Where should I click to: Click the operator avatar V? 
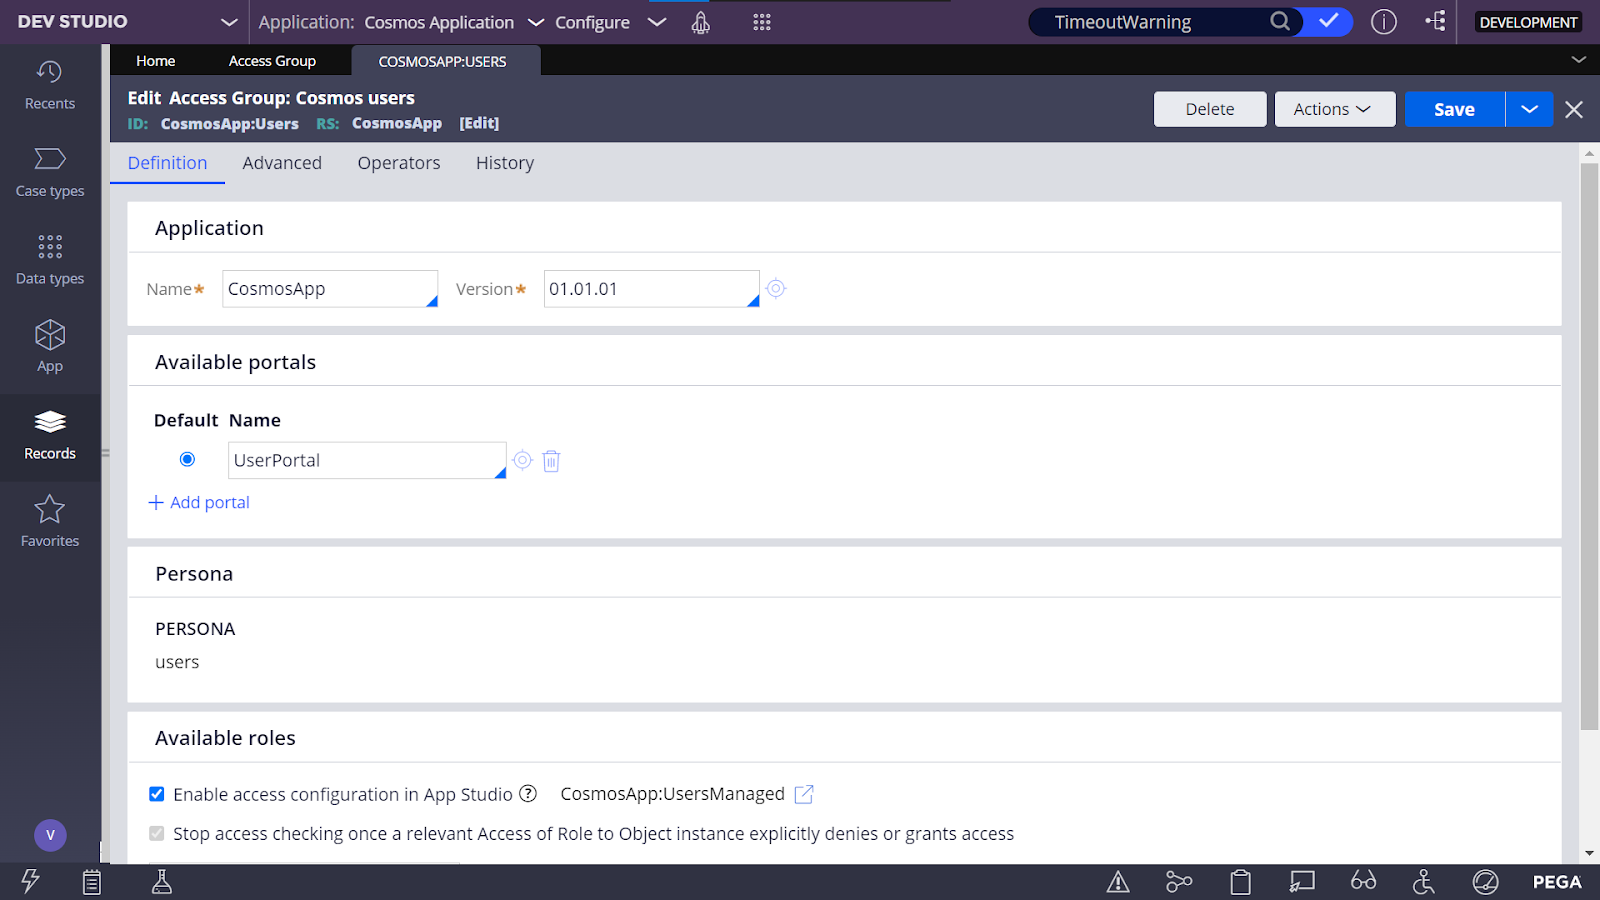[x=50, y=835]
